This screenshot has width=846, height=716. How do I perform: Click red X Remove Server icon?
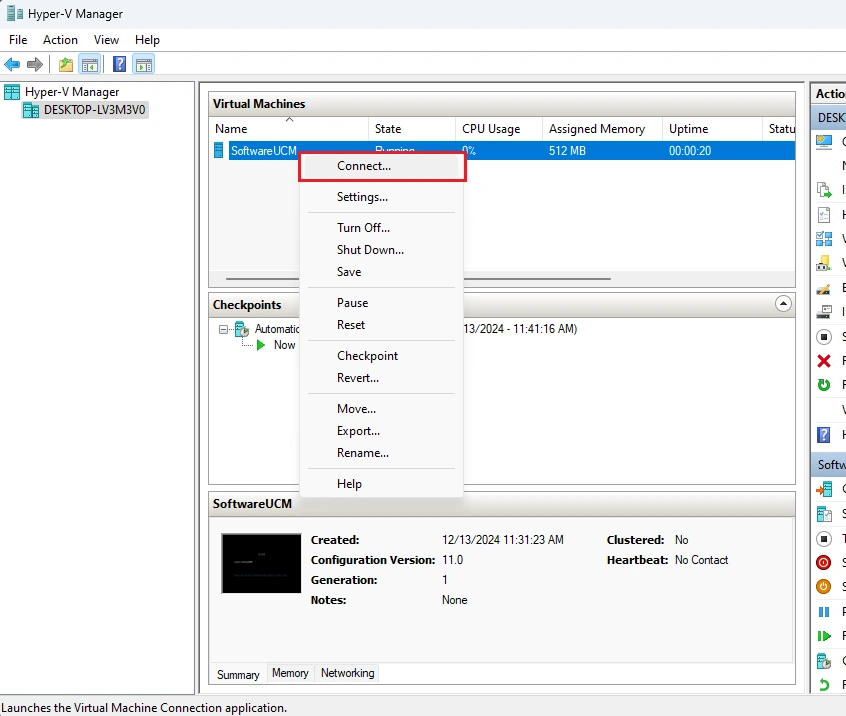pyautogui.click(x=823, y=361)
